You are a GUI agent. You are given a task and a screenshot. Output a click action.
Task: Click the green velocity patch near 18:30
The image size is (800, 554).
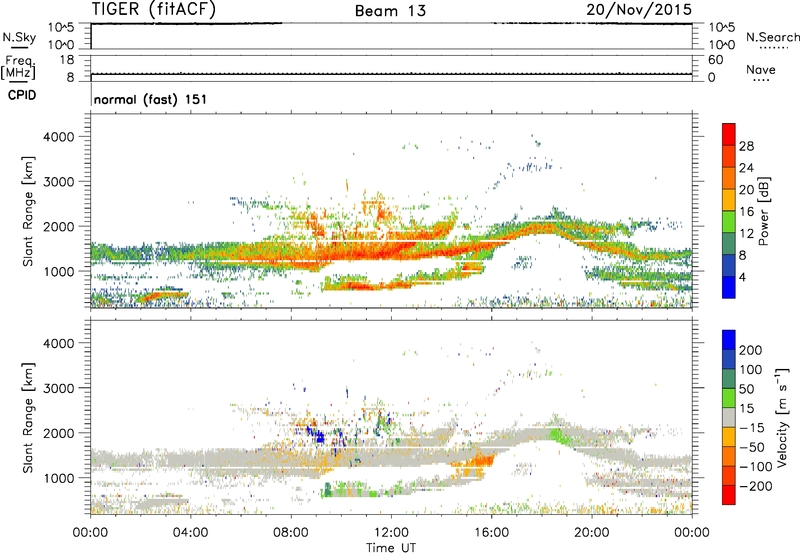point(559,435)
